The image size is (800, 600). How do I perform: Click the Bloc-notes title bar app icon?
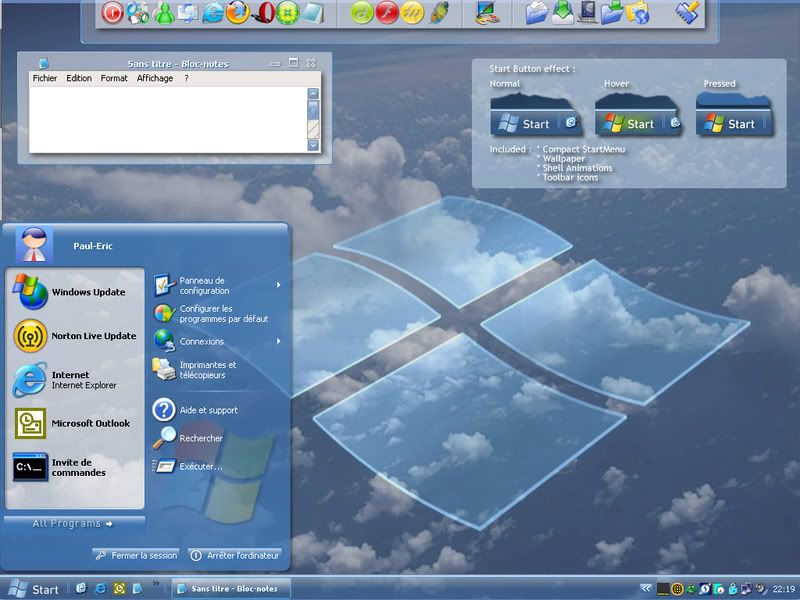point(44,63)
